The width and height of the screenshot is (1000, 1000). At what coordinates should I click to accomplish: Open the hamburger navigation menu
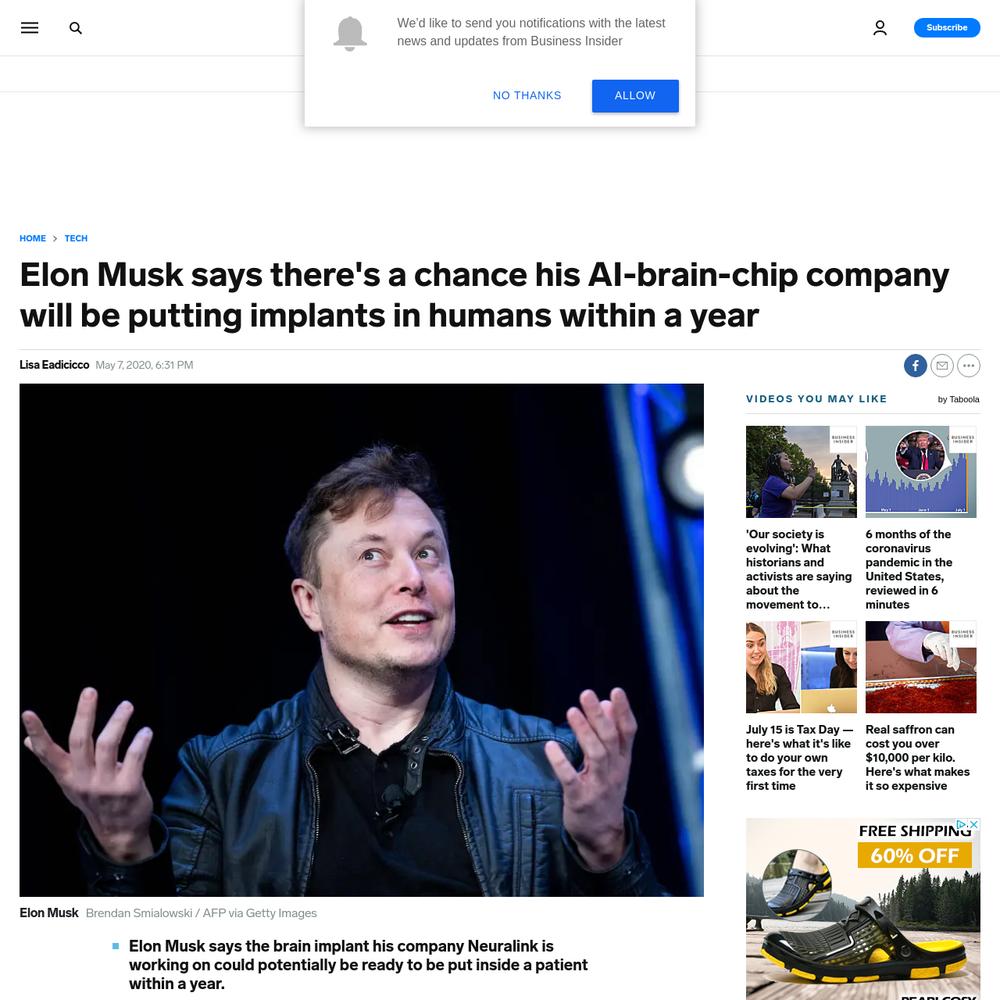click(x=29, y=27)
